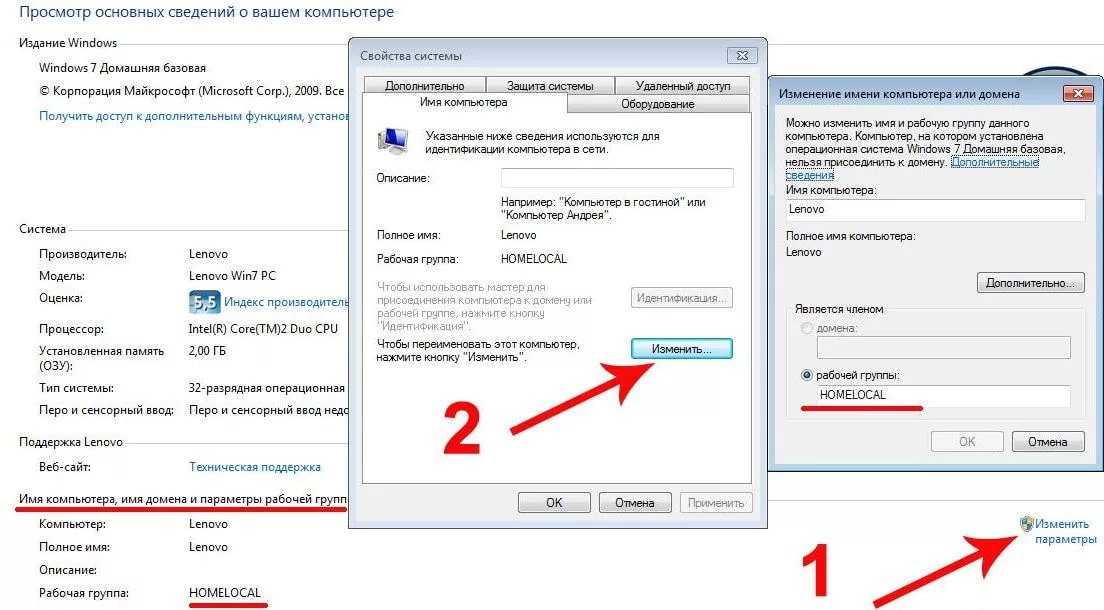The image size is (1104, 610).
Task: Click the Имя компьютера field containing Lenovo
Action: [935, 209]
